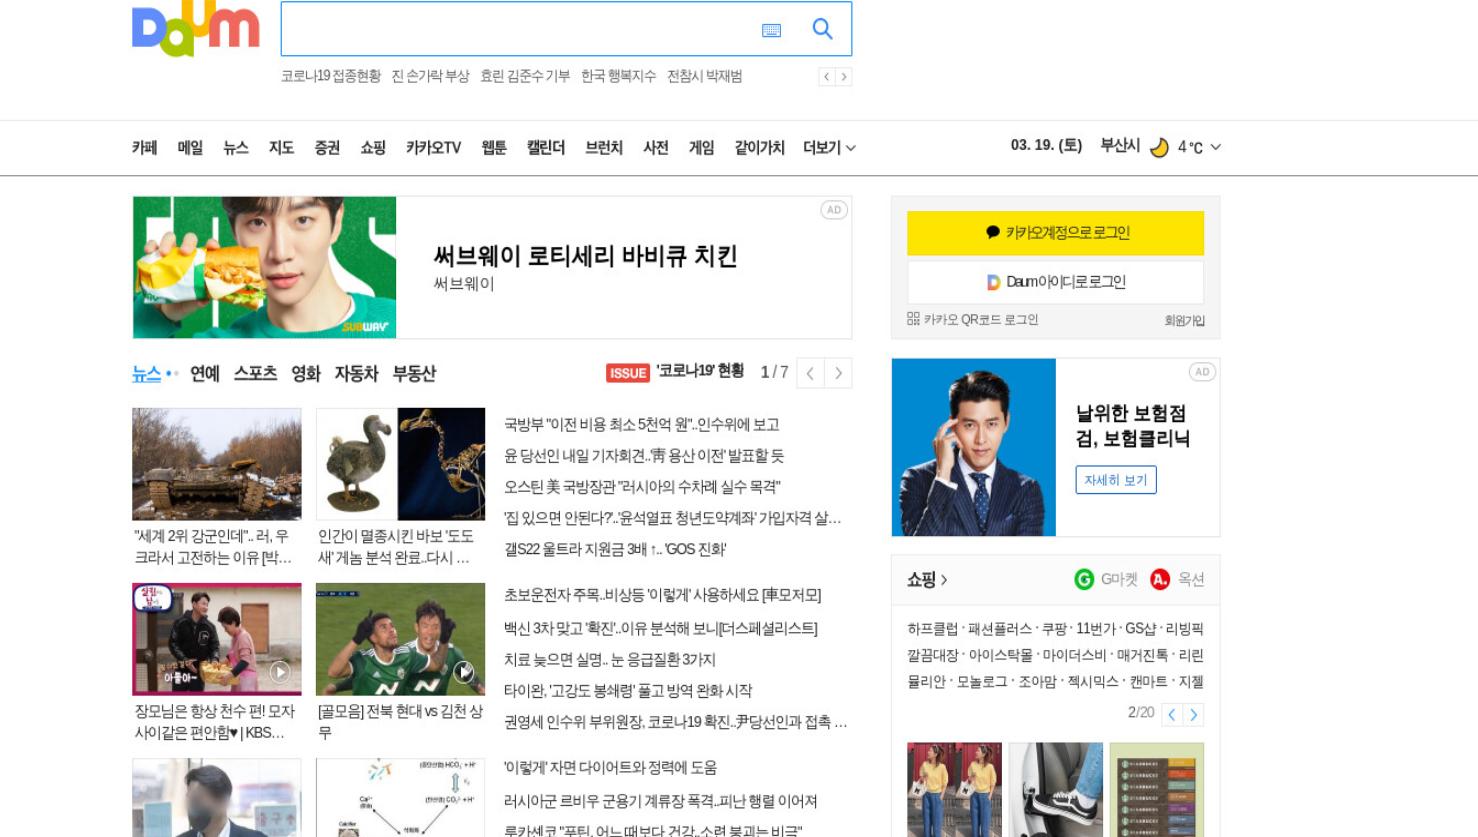Open the G마켓 shopping link

tap(1106, 579)
